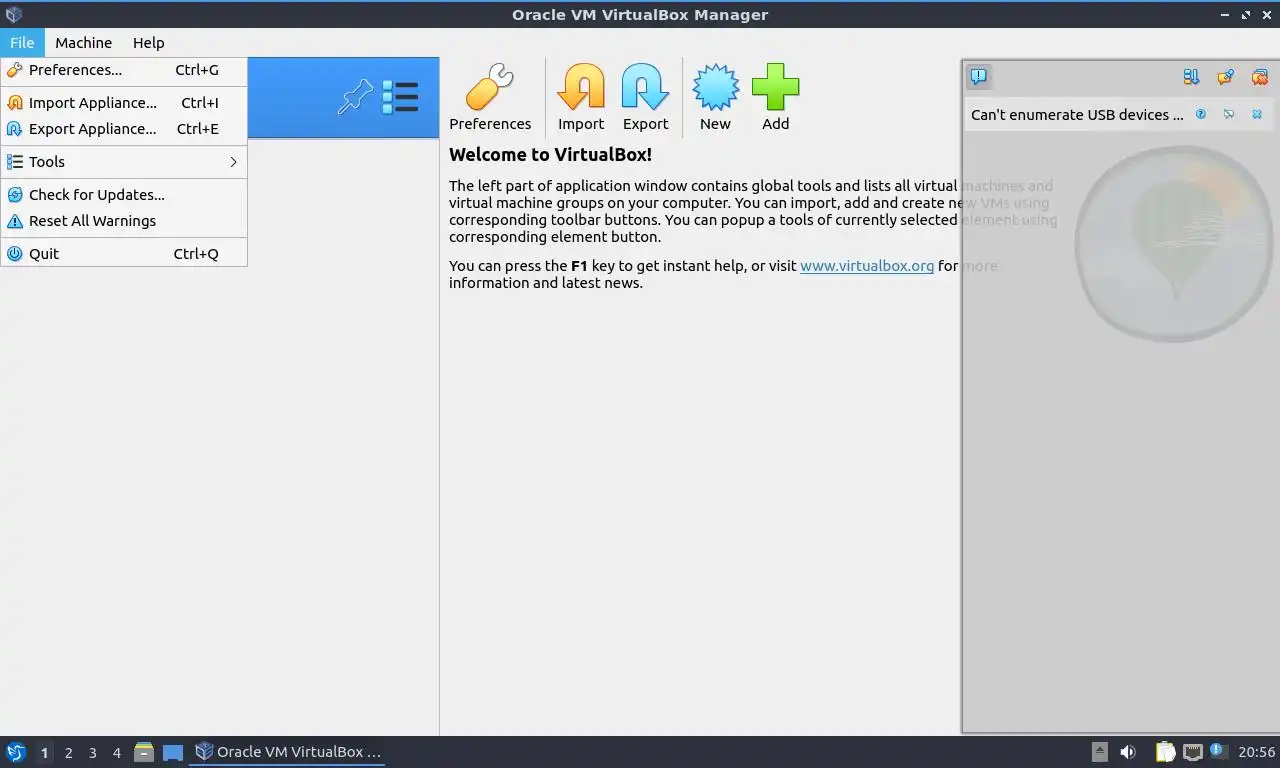Image resolution: width=1280 pixels, height=768 pixels.
Task: Open the Help menu
Action: click(148, 42)
